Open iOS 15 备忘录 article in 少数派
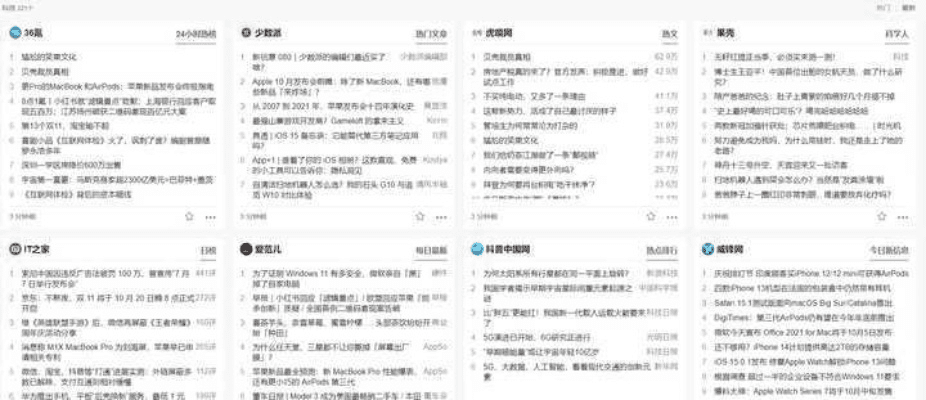This screenshot has width=926, height=400. click(x=336, y=141)
